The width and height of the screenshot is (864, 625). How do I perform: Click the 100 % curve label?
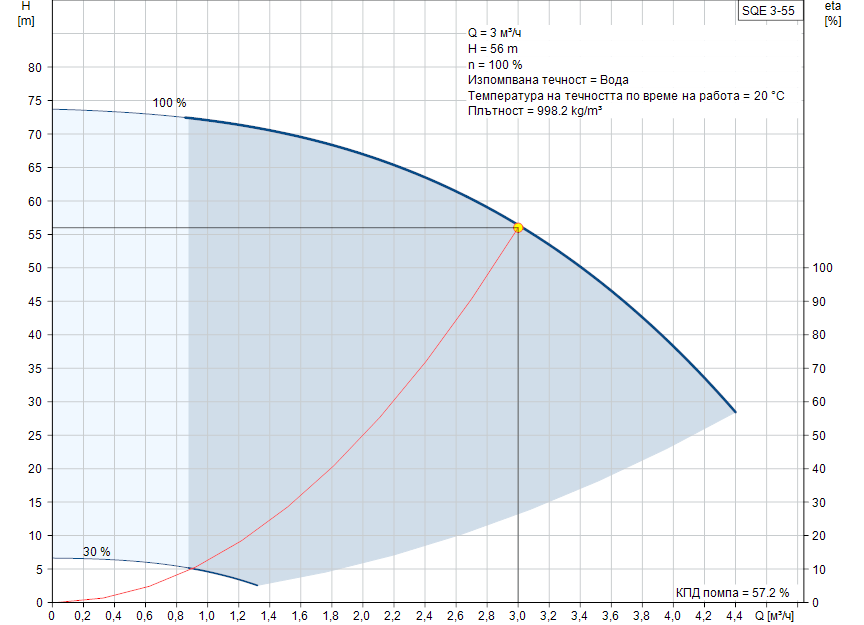(x=169, y=103)
